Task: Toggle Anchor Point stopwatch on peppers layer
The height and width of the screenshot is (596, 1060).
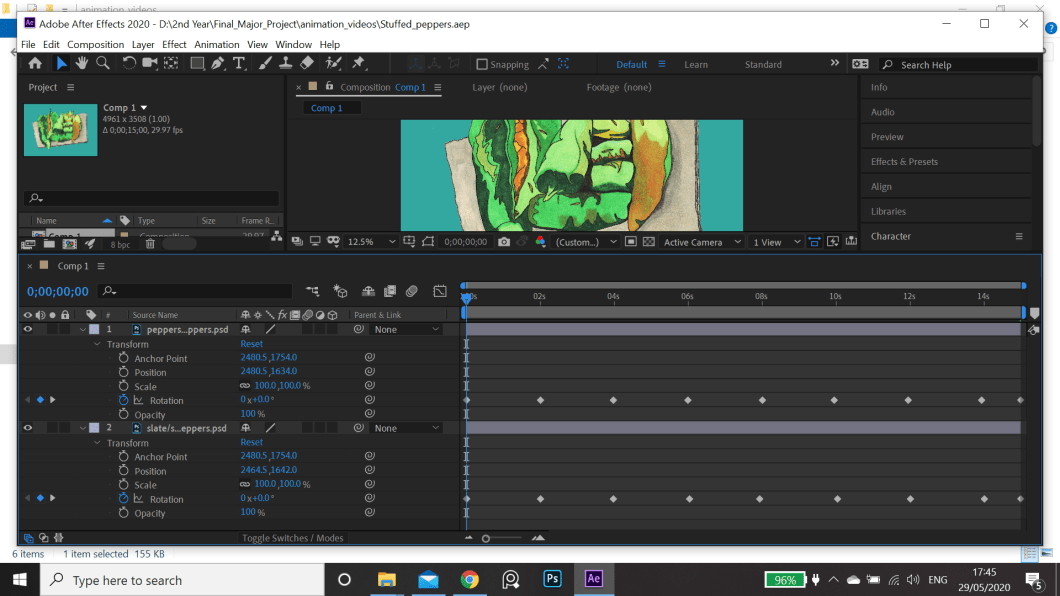Action: tap(123, 357)
